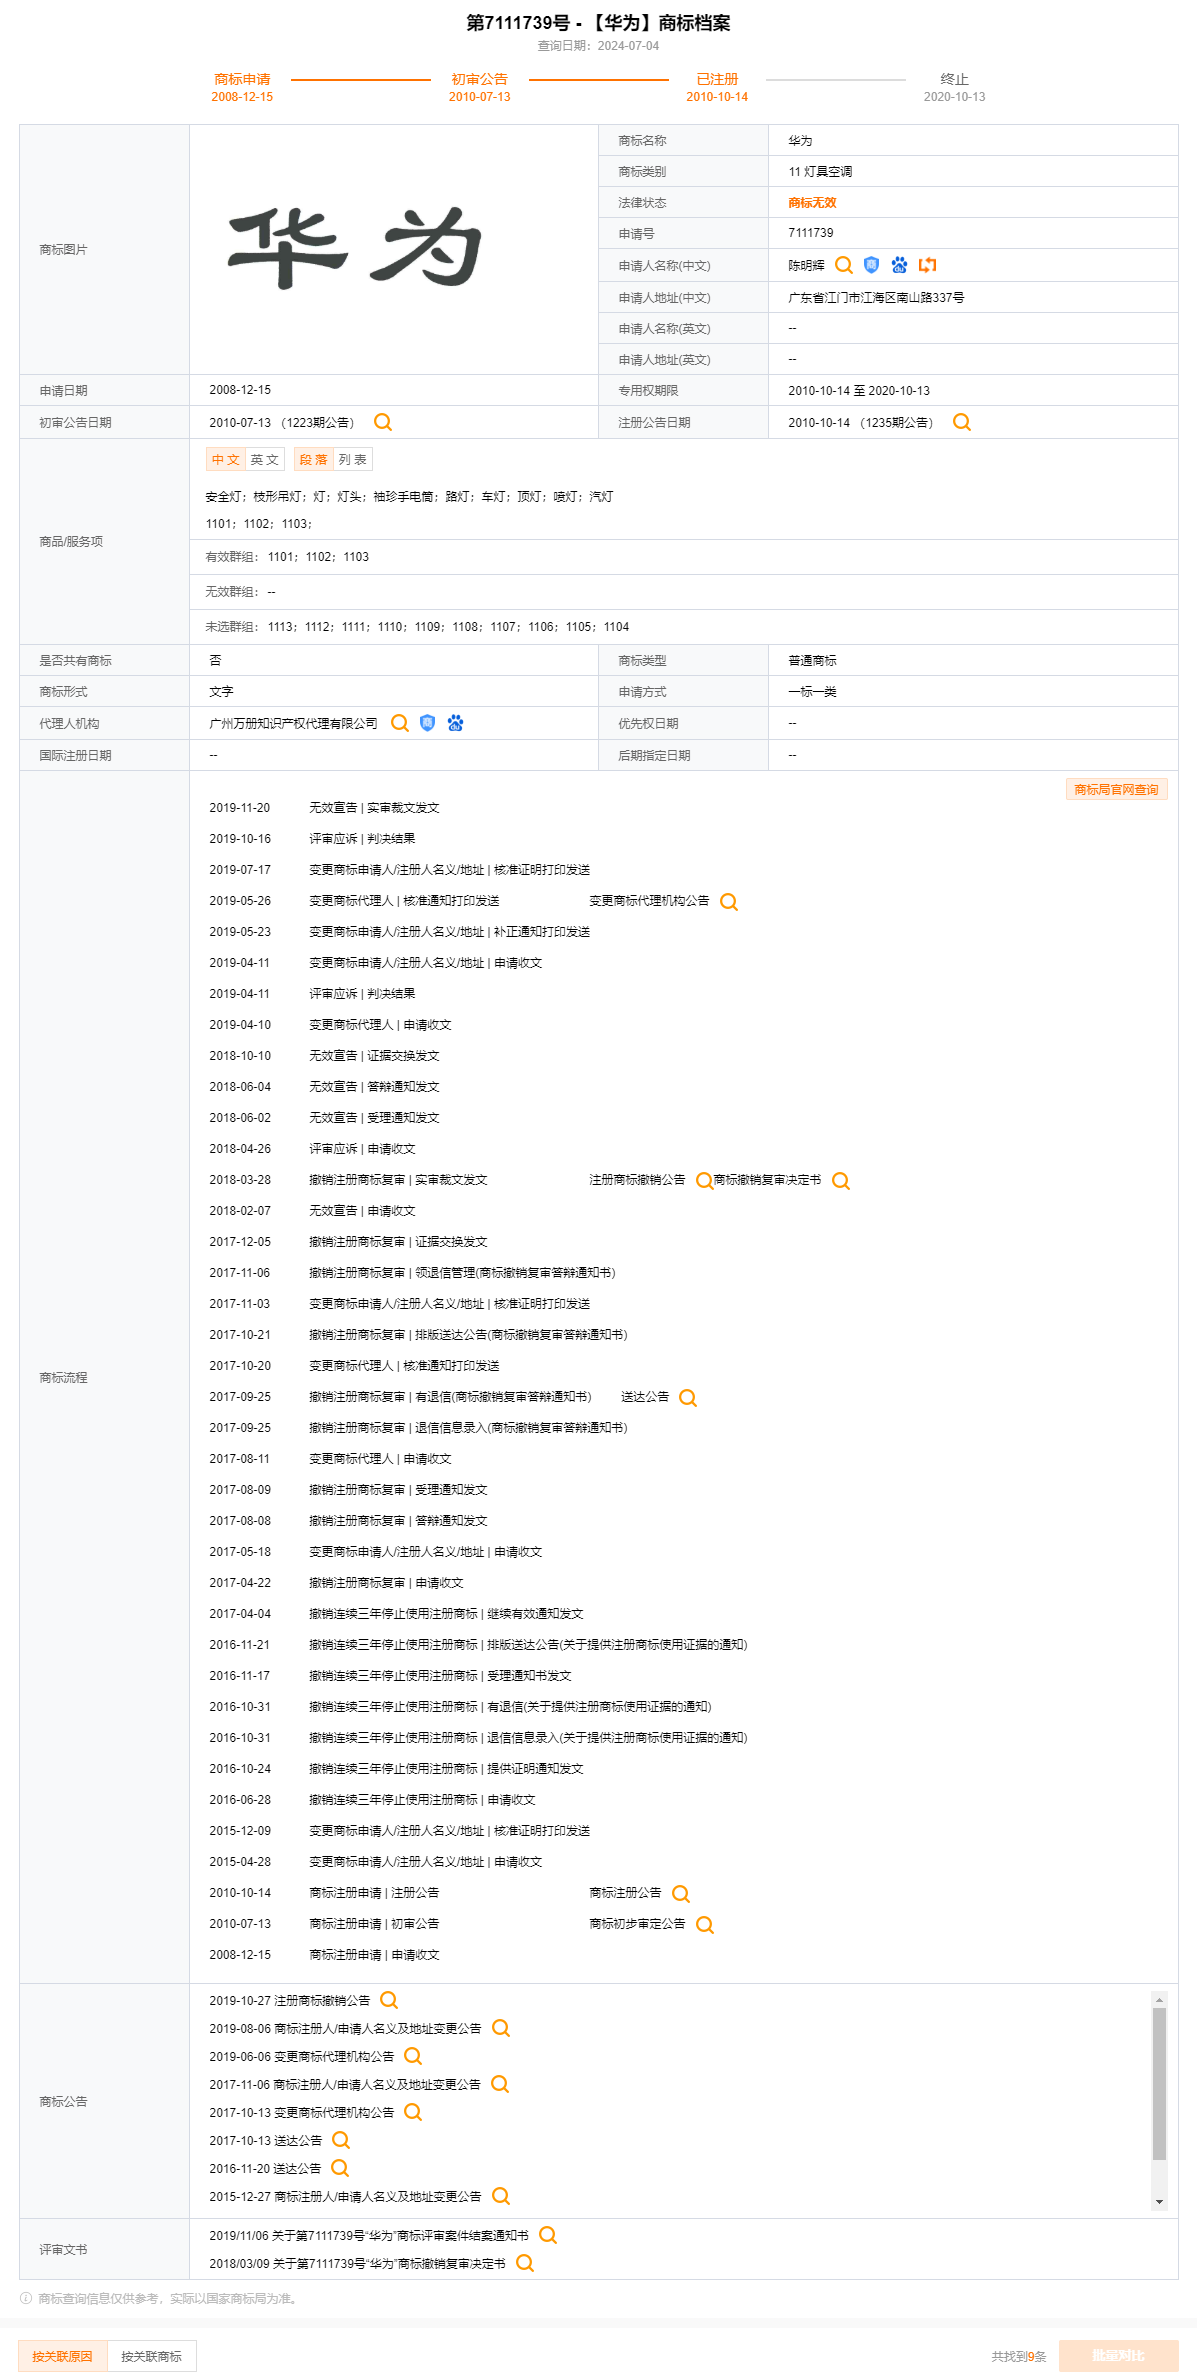
Task: Click the 2016-06-28 撤销连续三年停止使用 申请收文 row
Action: (372, 1800)
